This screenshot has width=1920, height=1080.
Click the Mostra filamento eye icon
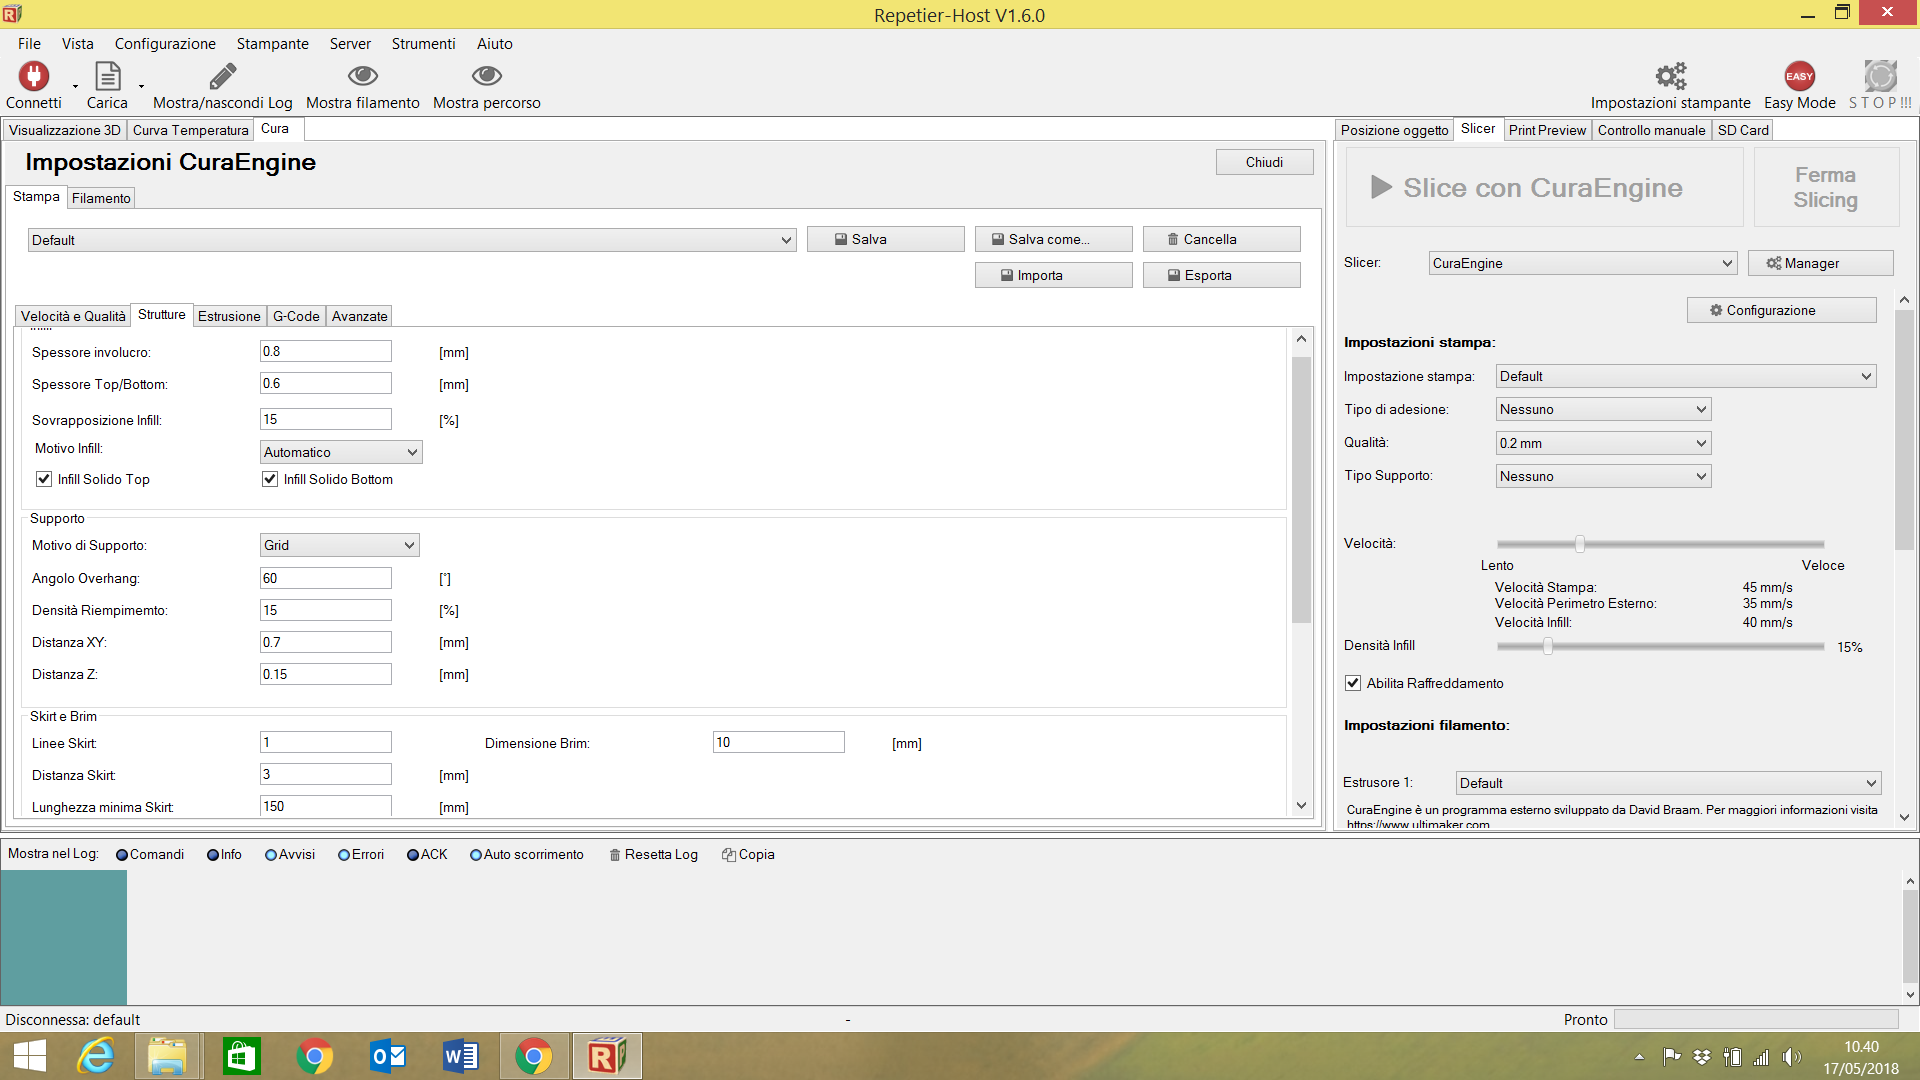[x=362, y=77]
